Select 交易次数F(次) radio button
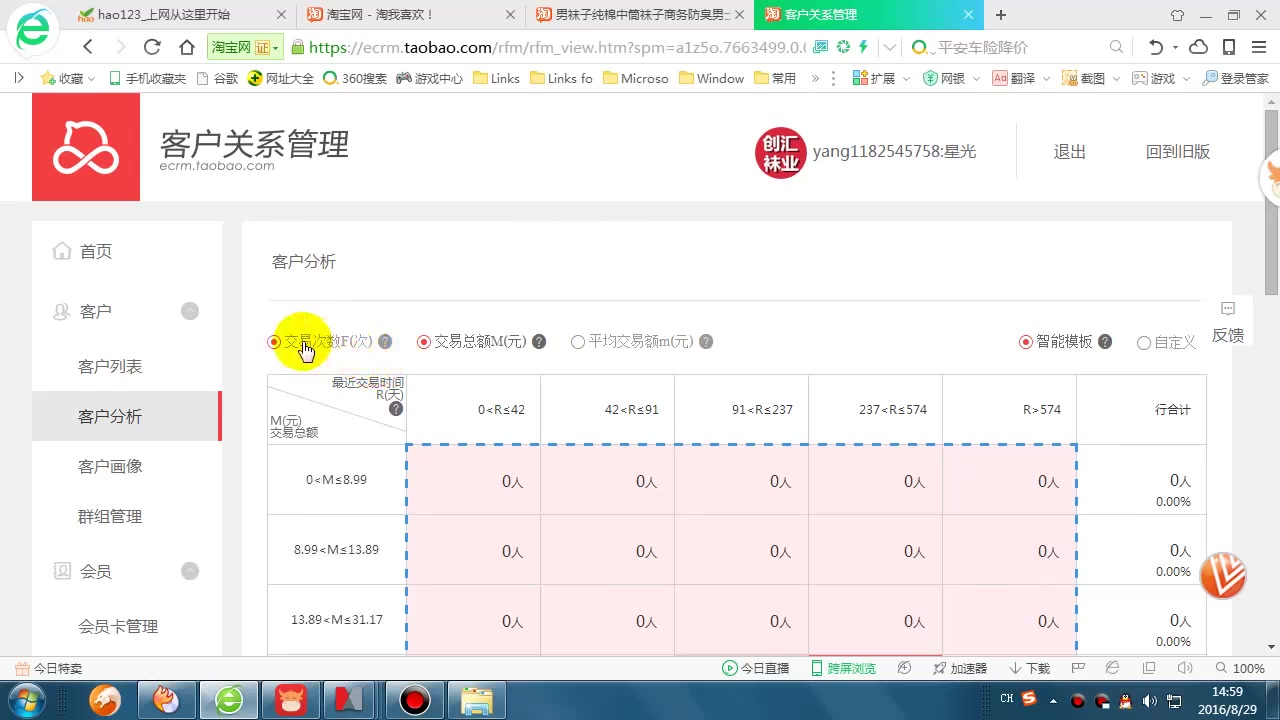Screen dimensions: 1280x720 tap(274, 342)
